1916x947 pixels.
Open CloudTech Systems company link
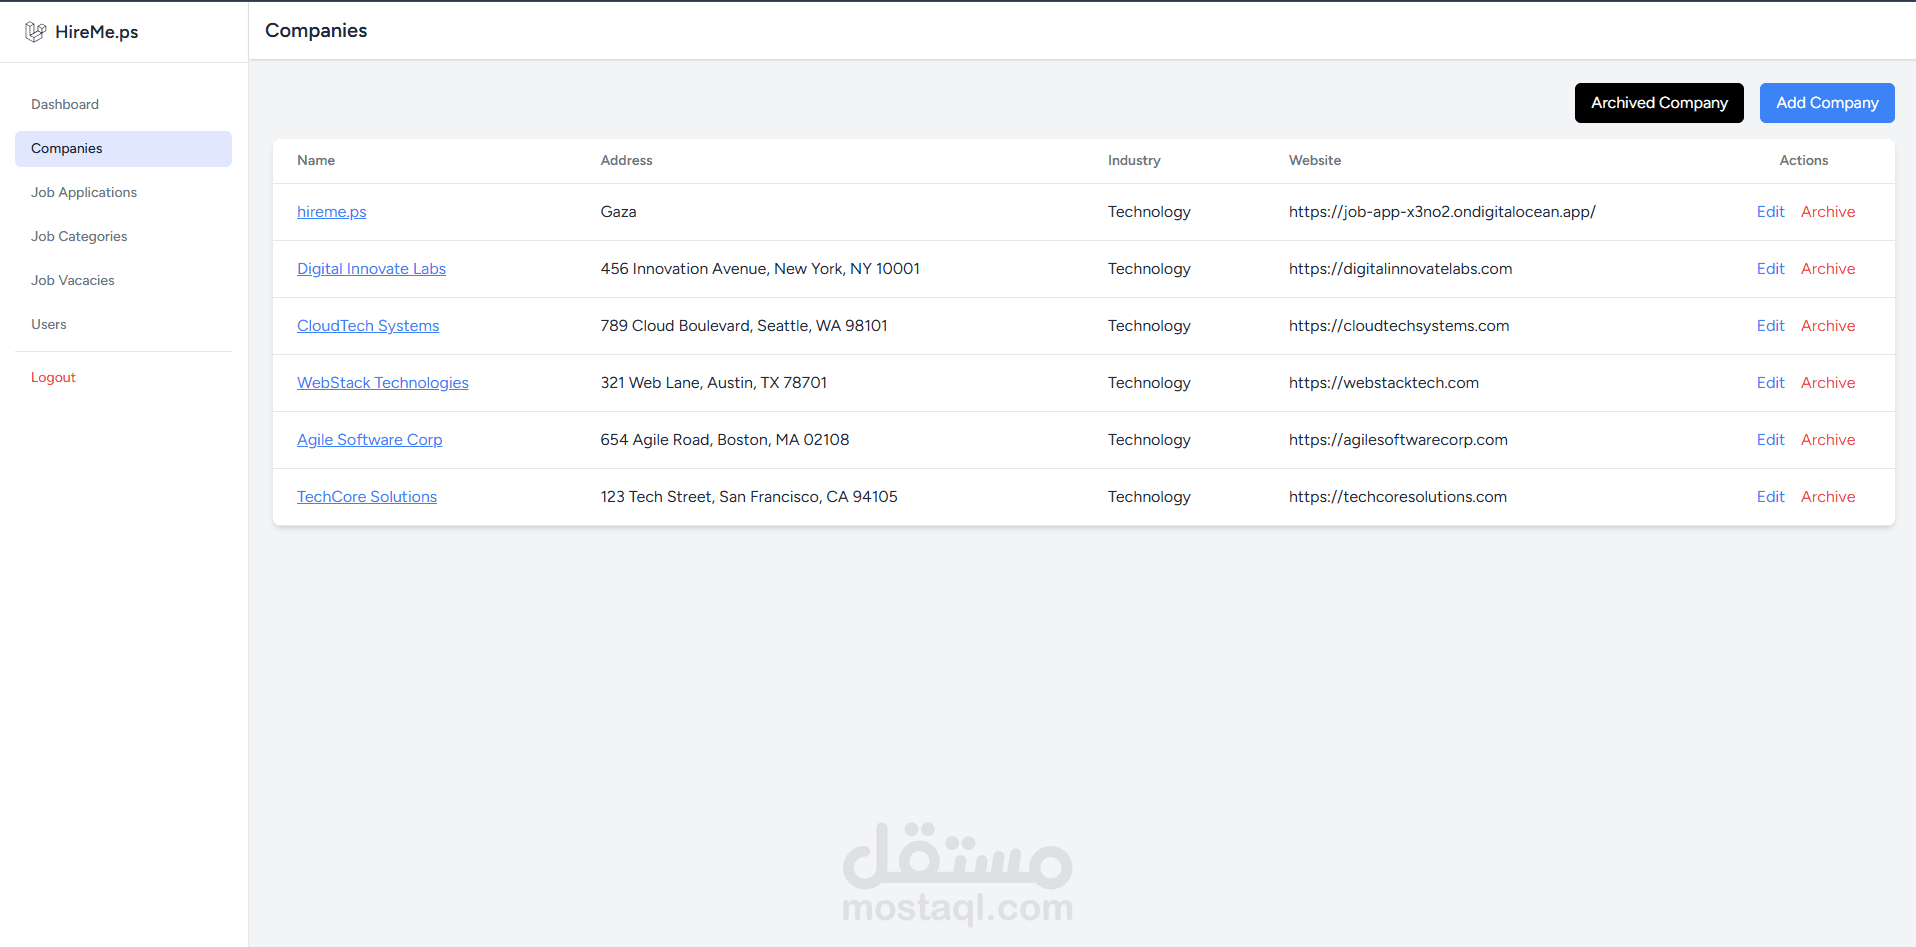click(x=368, y=326)
